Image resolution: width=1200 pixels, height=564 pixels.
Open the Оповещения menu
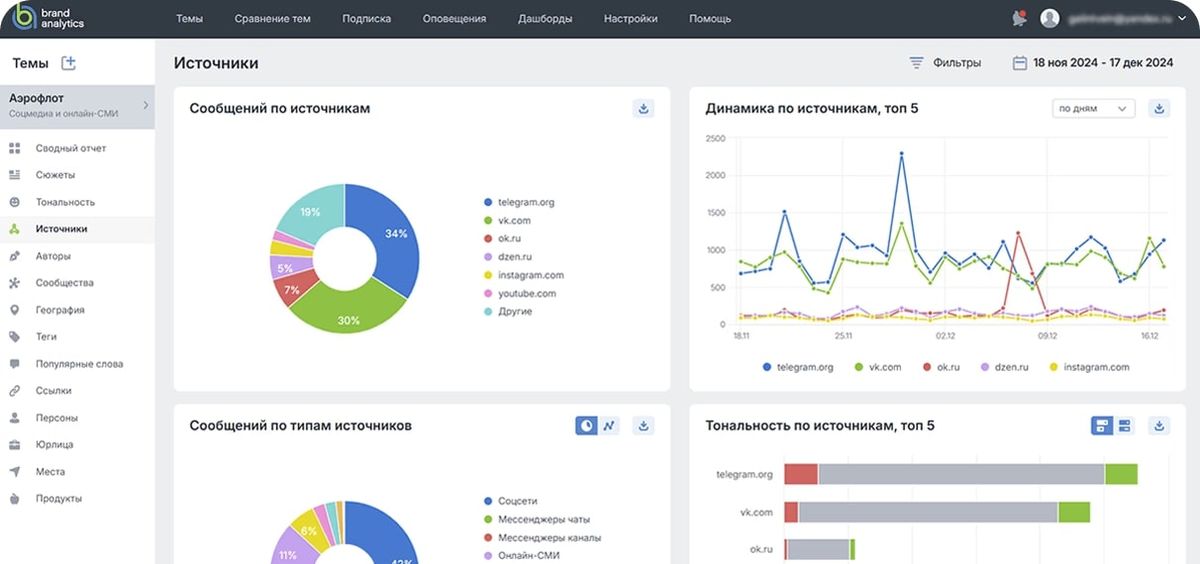pyautogui.click(x=454, y=18)
